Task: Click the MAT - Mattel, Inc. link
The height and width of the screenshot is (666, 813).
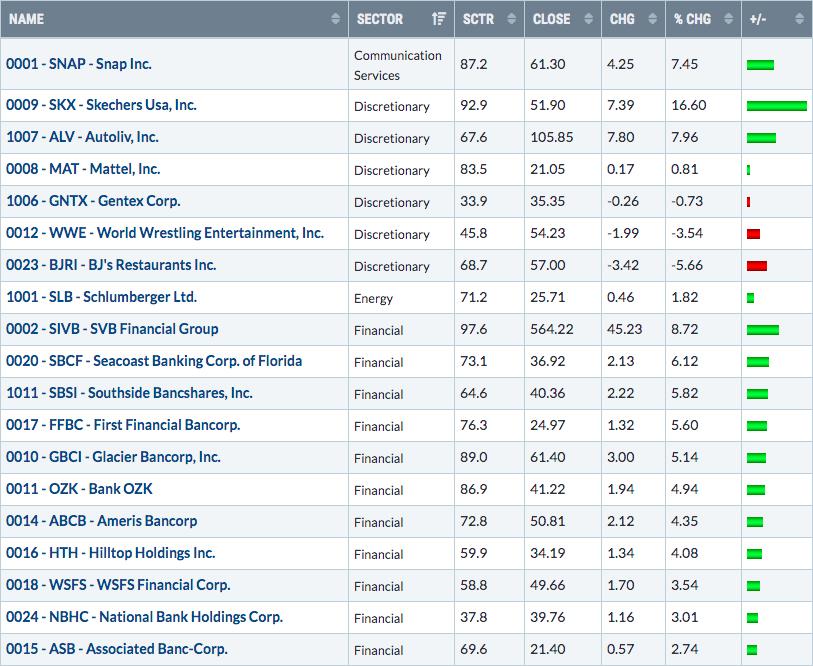Action: [83, 169]
